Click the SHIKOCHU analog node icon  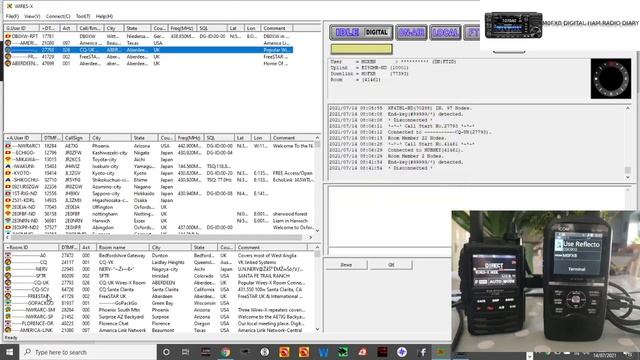[8, 180]
